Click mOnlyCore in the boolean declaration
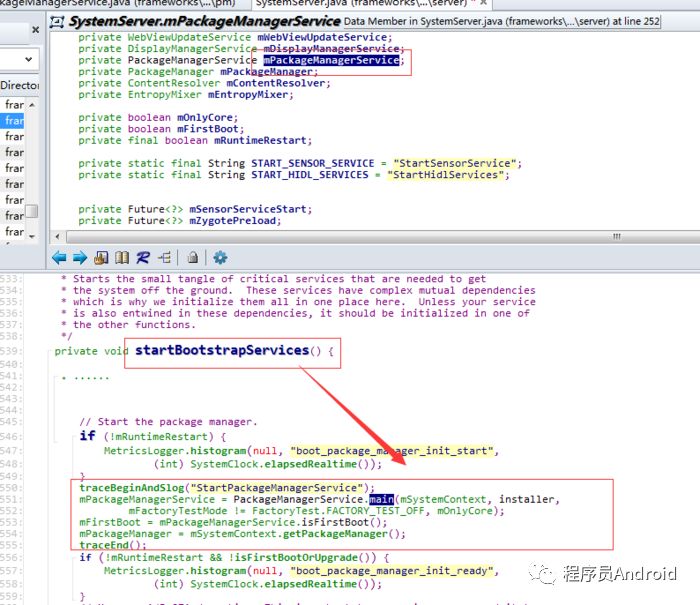This screenshot has width=700, height=605. click(x=205, y=117)
